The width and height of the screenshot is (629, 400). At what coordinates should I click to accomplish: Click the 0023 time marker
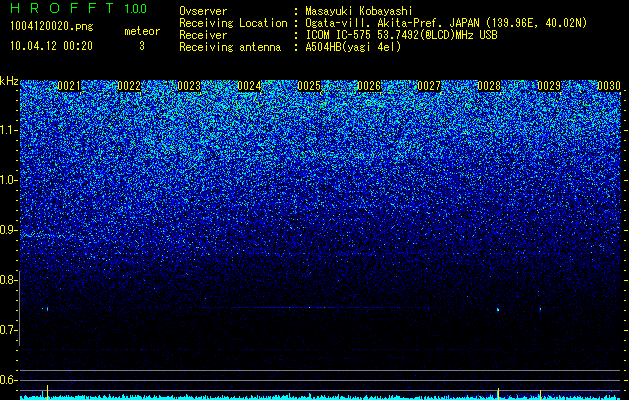(x=189, y=86)
